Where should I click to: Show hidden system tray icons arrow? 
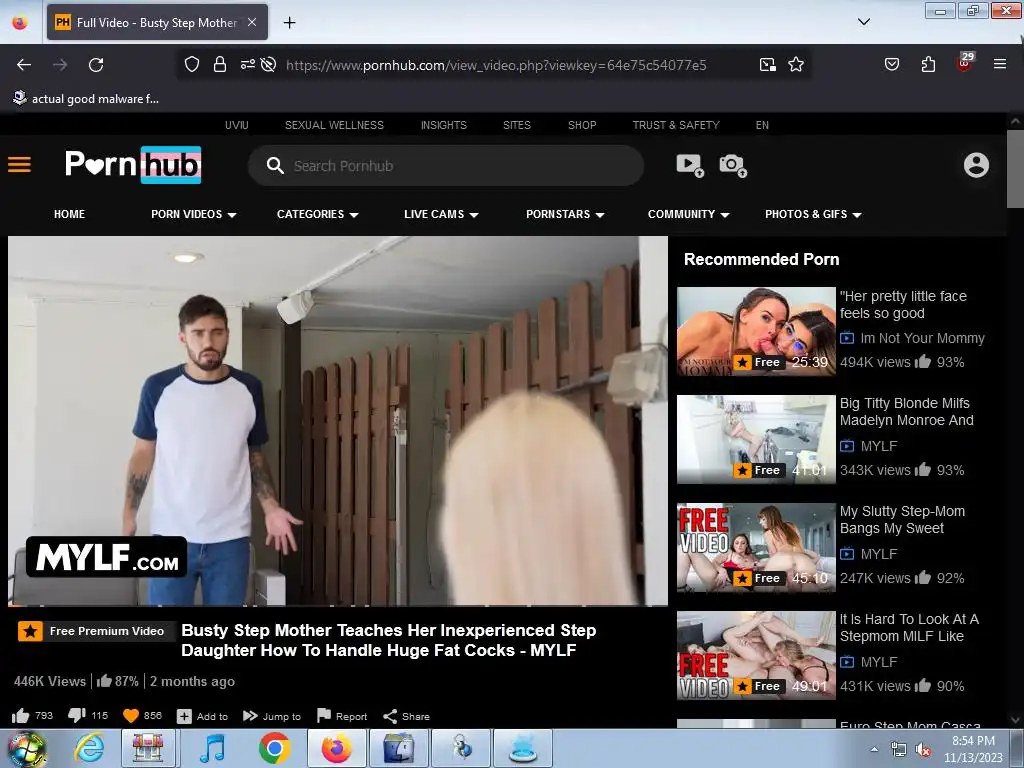point(874,750)
